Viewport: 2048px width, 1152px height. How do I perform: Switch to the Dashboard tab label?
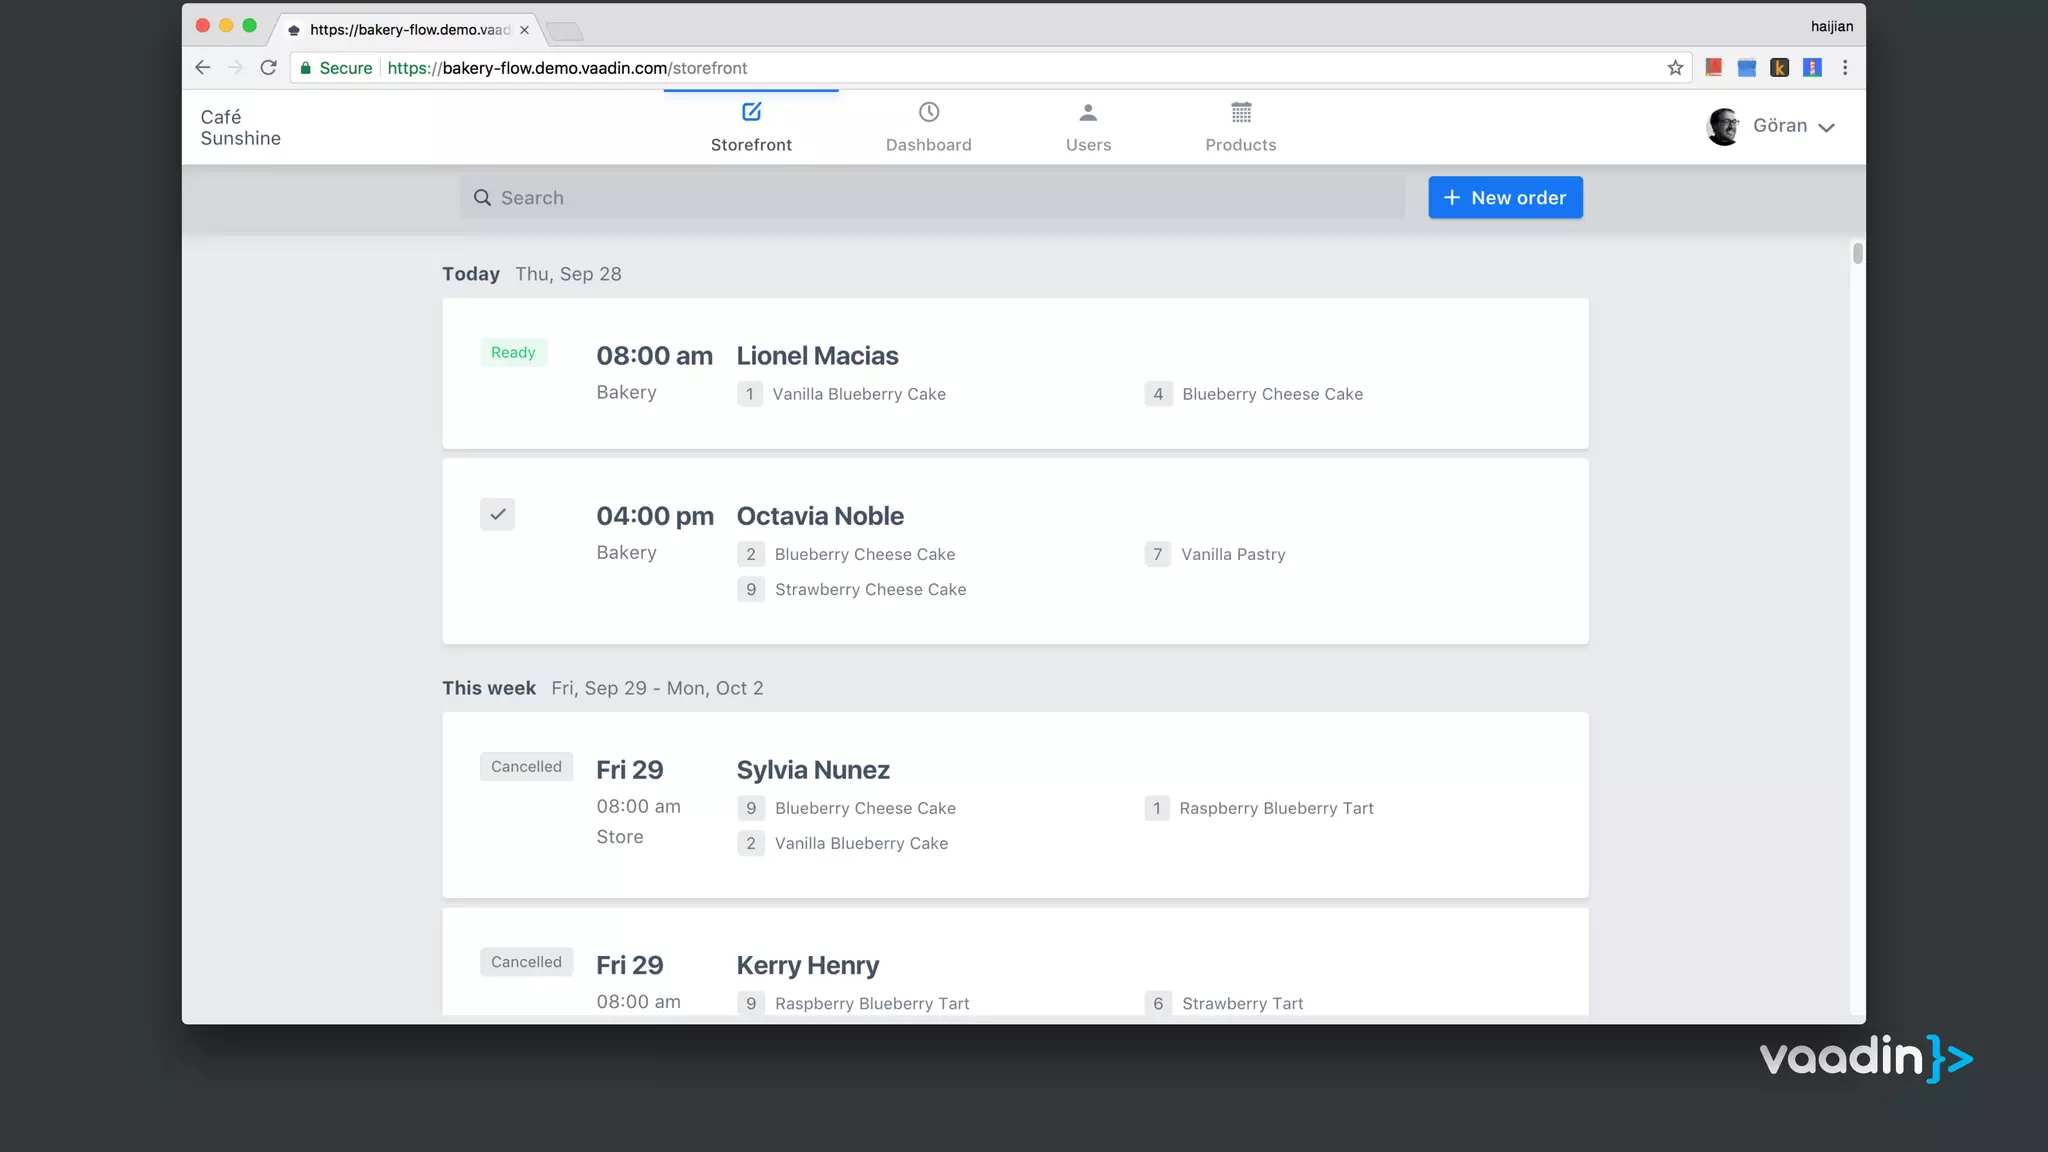point(928,145)
